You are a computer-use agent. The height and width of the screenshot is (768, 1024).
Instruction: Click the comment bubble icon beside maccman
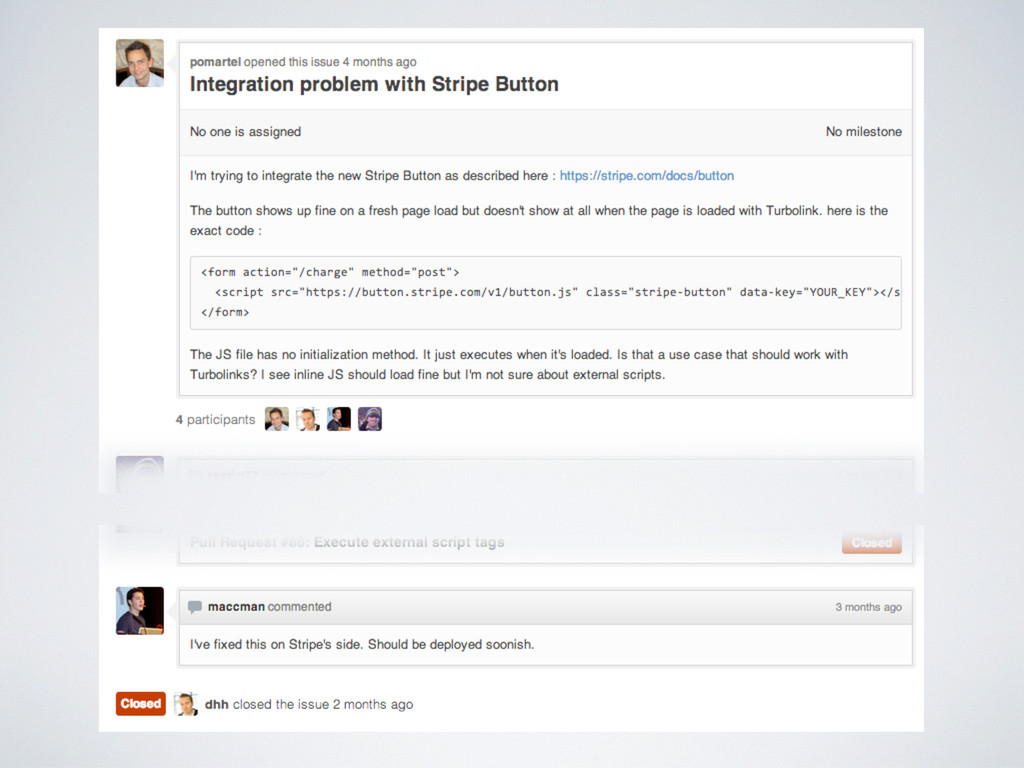coord(195,607)
